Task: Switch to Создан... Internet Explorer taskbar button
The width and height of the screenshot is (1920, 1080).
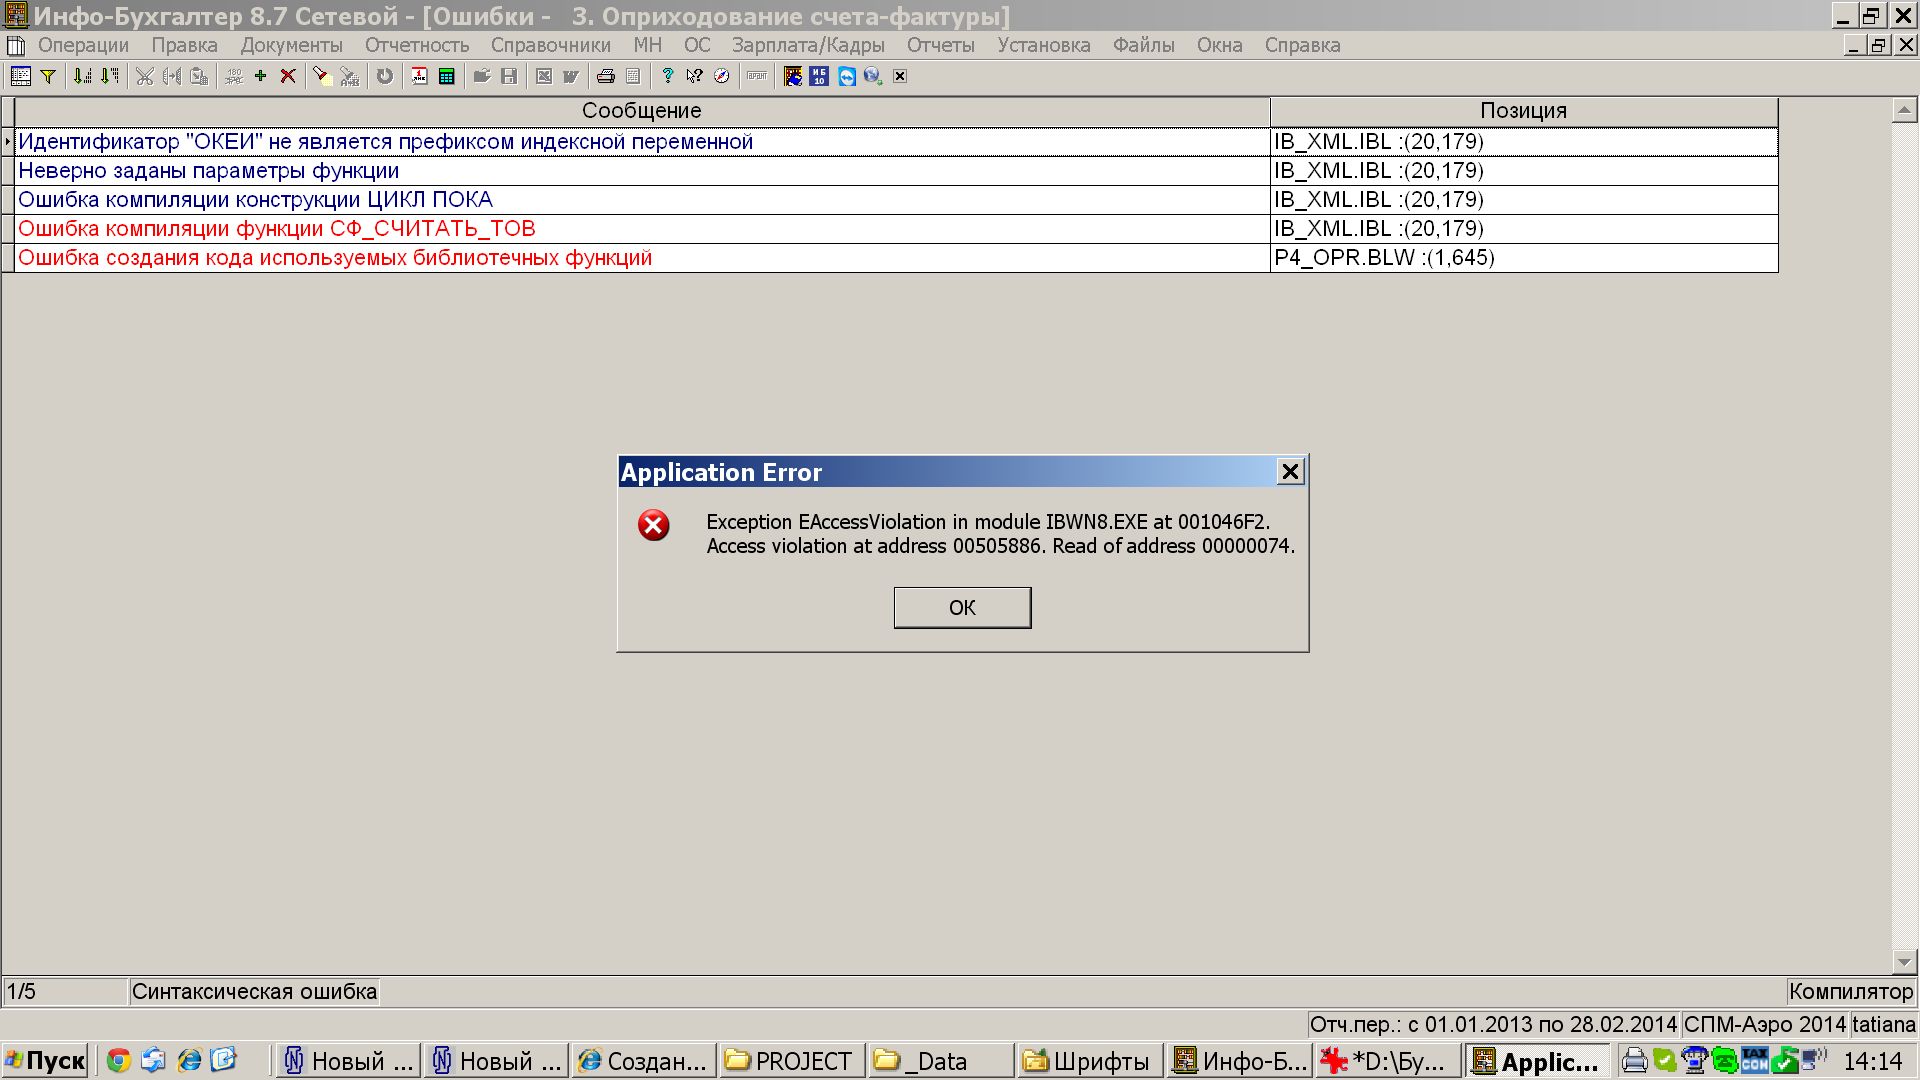Action: tap(644, 1060)
